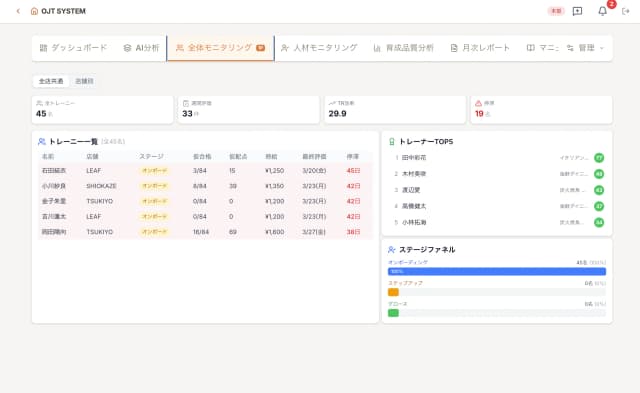Open the ダッシュボード tab

(x=73, y=48)
